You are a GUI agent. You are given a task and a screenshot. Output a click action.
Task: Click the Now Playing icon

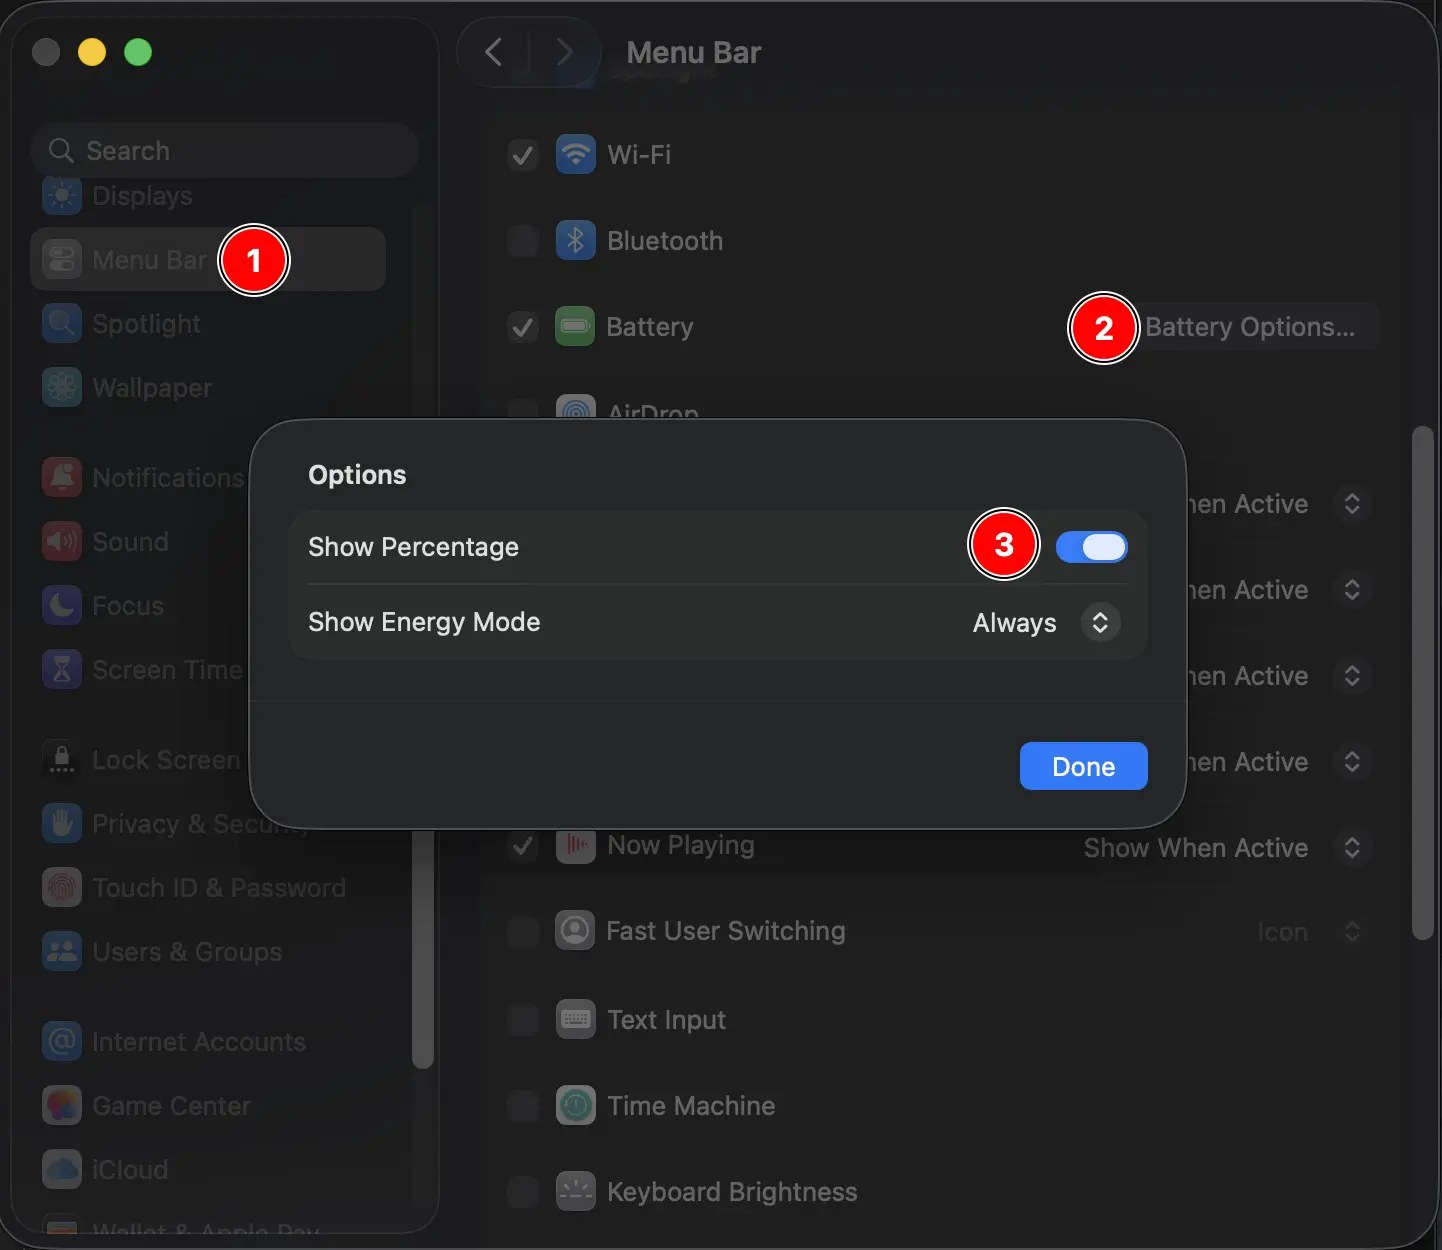575,846
